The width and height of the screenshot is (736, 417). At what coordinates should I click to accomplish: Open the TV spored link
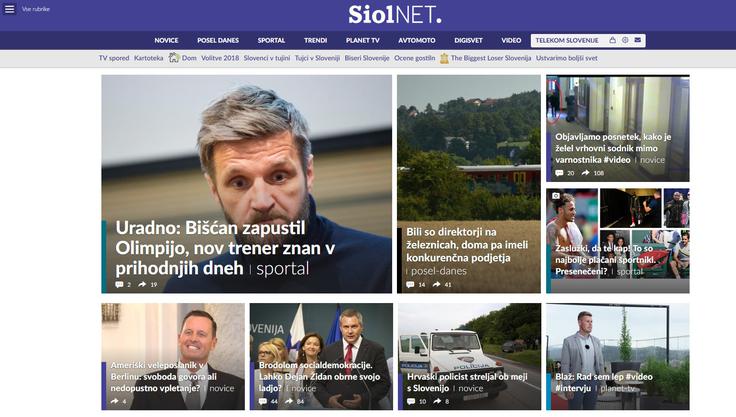coord(114,58)
